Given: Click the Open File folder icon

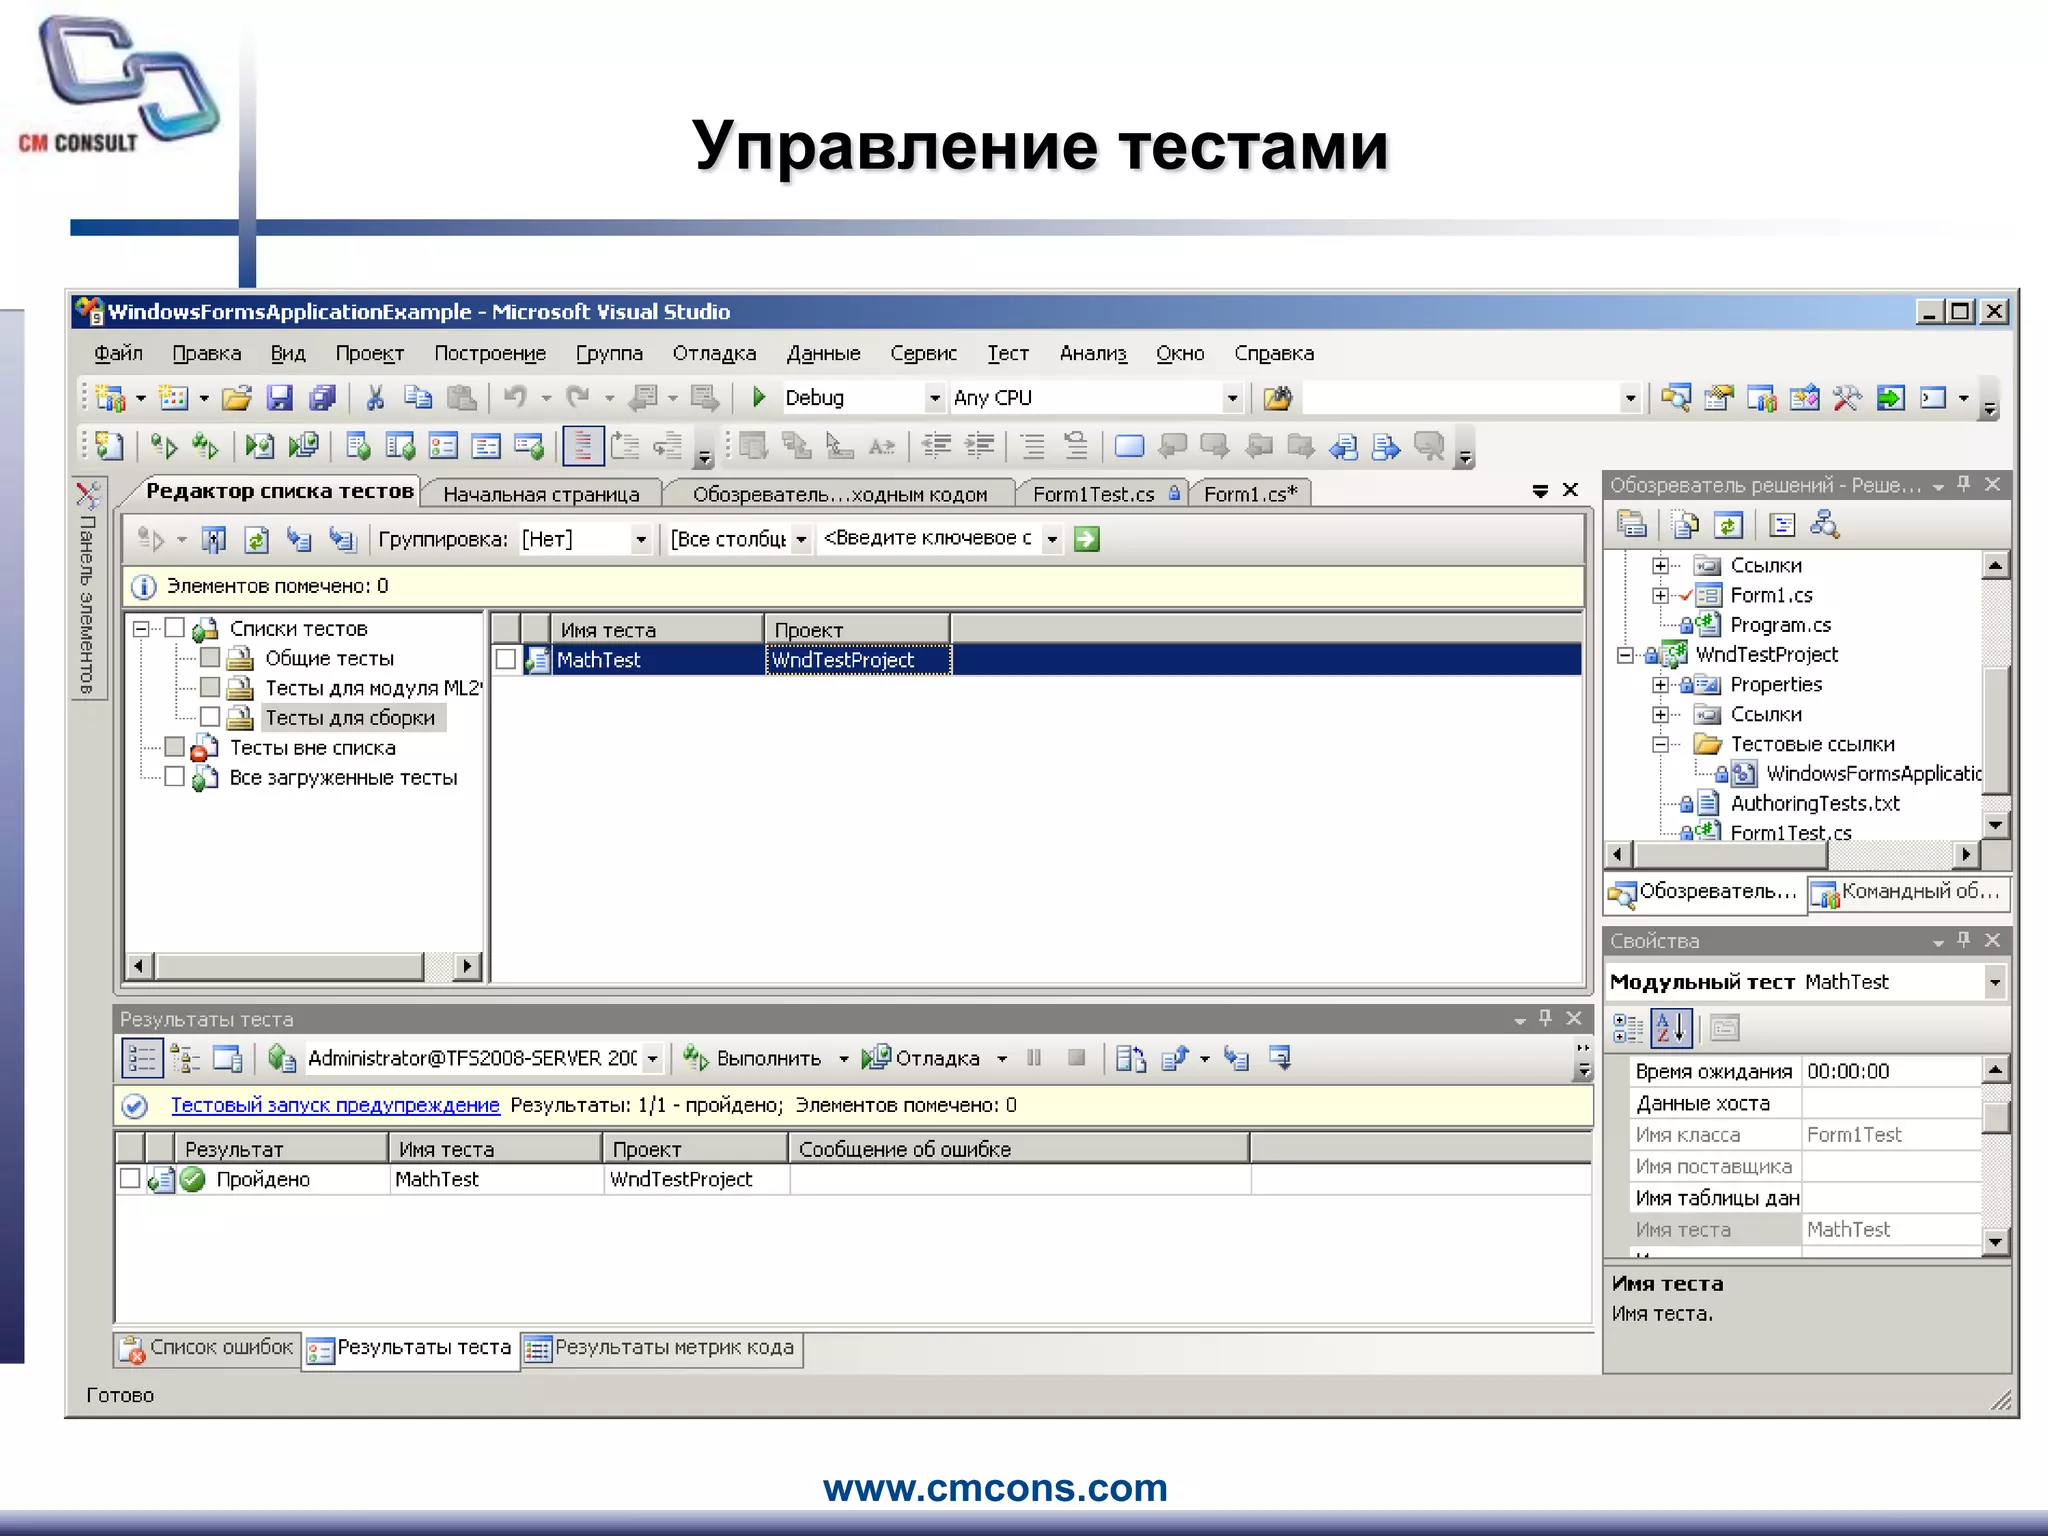Looking at the screenshot, I should tap(237, 398).
